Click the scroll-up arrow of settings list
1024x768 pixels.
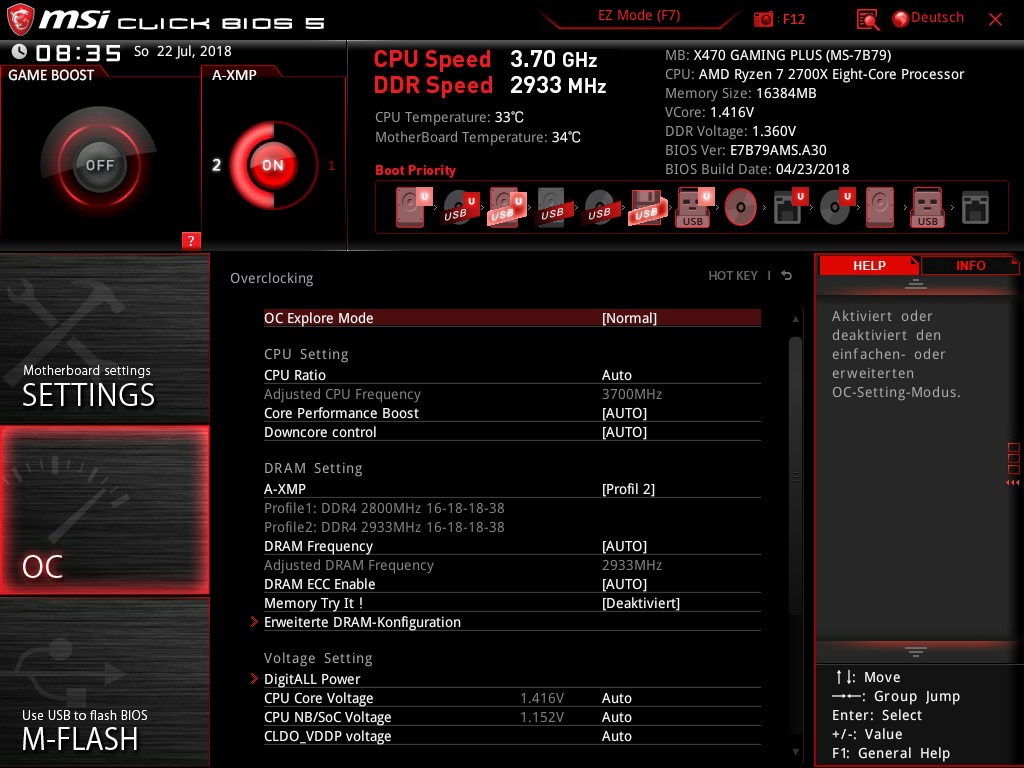pos(795,319)
